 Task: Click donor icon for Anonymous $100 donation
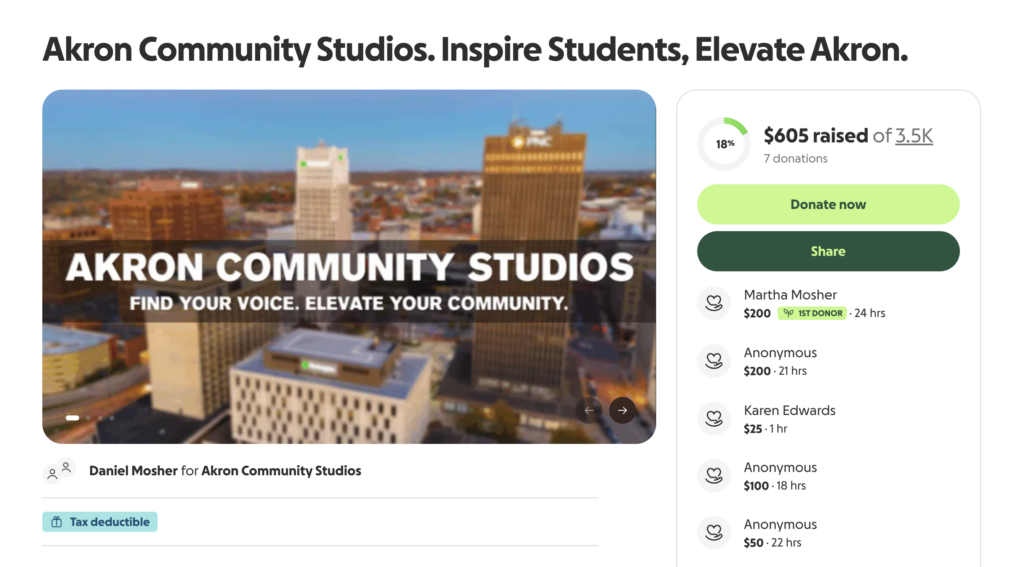pos(713,475)
